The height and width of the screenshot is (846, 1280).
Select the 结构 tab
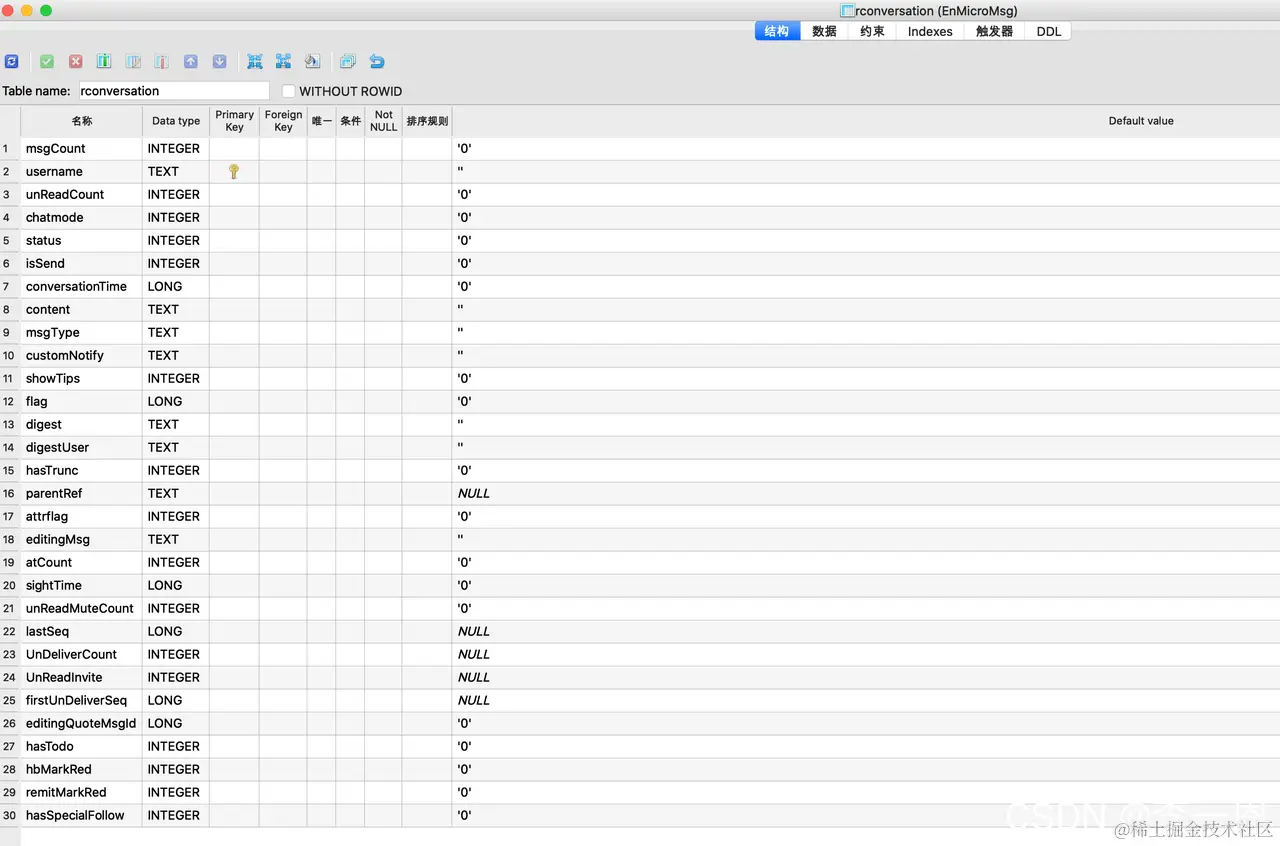tap(777, 31)
